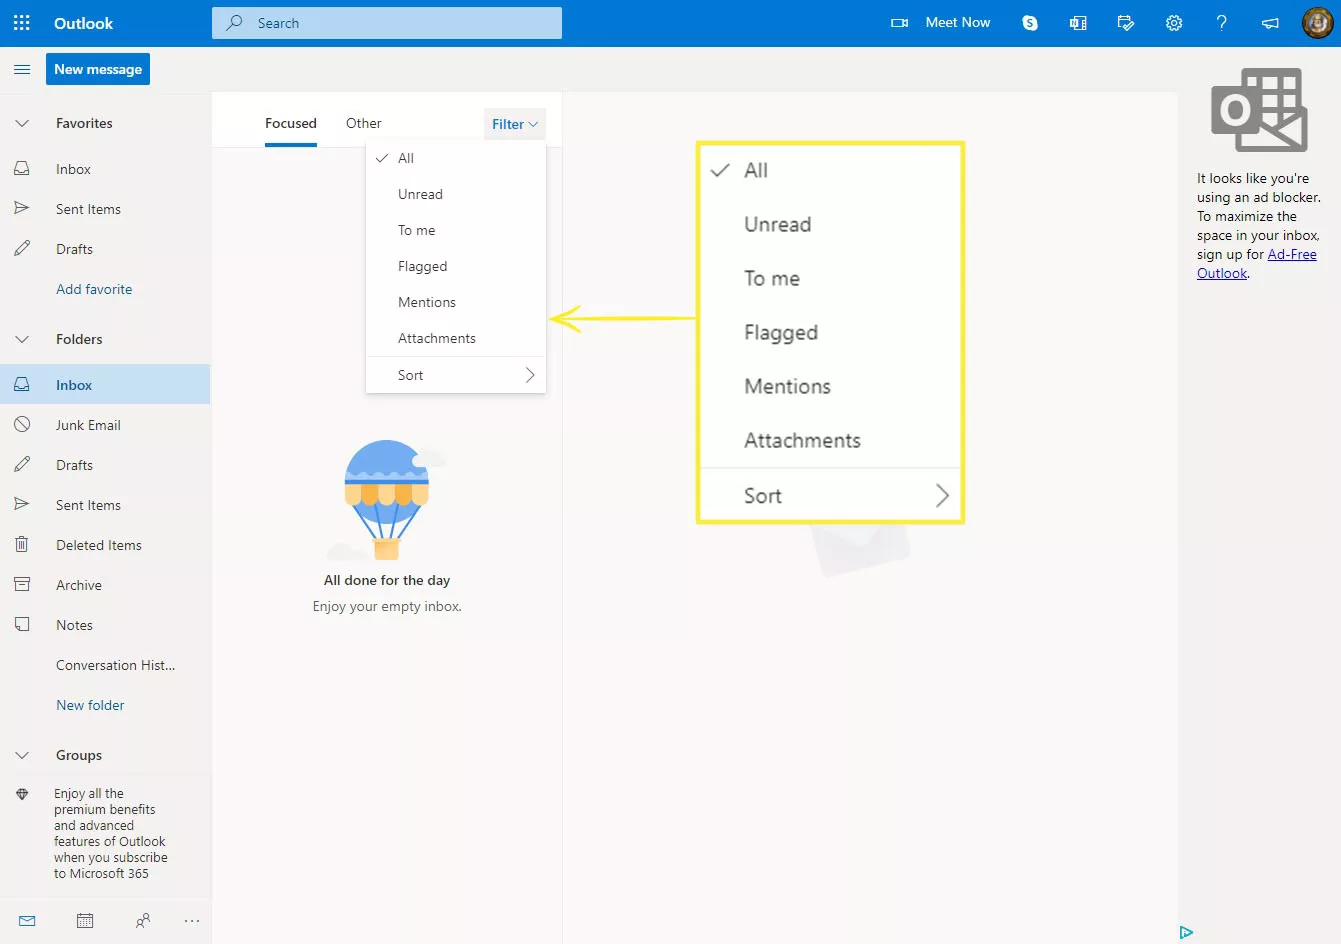Click the New message button
This screenshot has width=1341, height=944.
[97, 69]
